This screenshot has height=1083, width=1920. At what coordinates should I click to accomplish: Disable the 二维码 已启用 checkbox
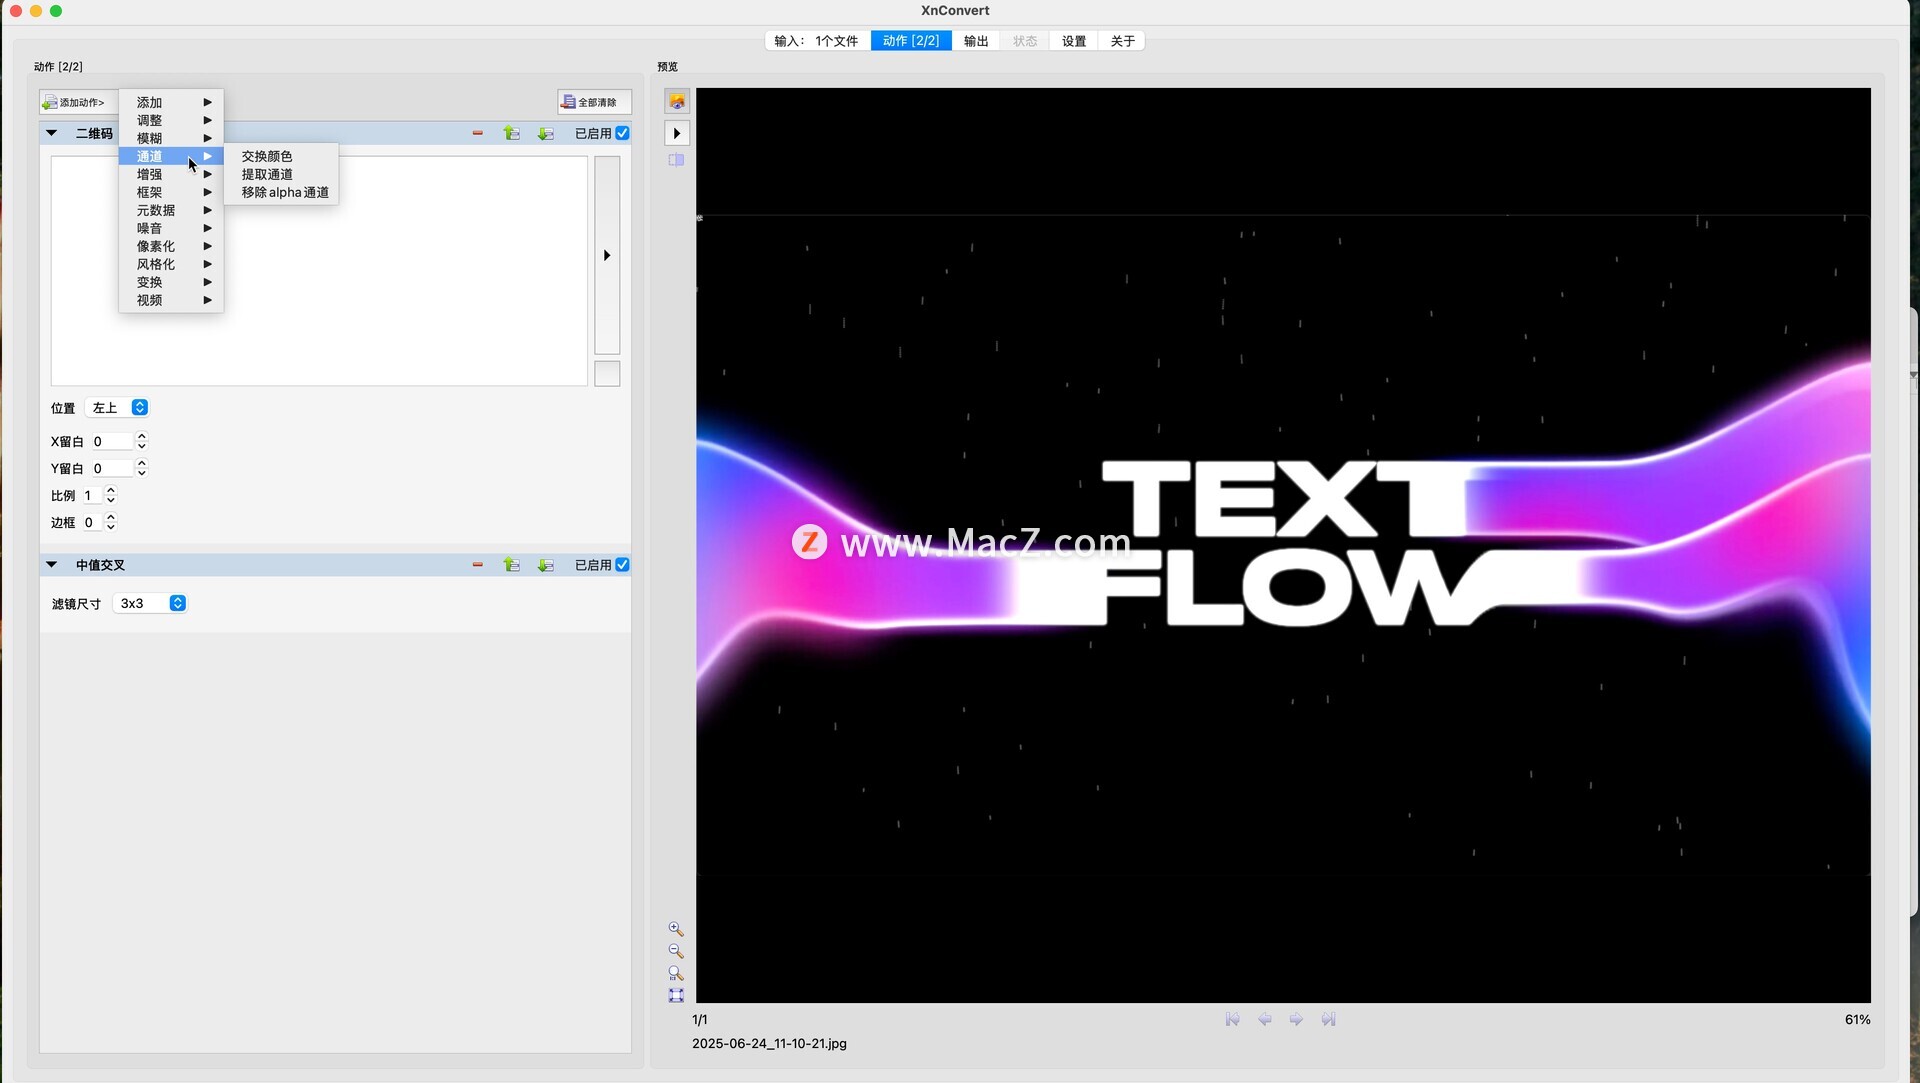pyautogui.click(x=622, y=133)
